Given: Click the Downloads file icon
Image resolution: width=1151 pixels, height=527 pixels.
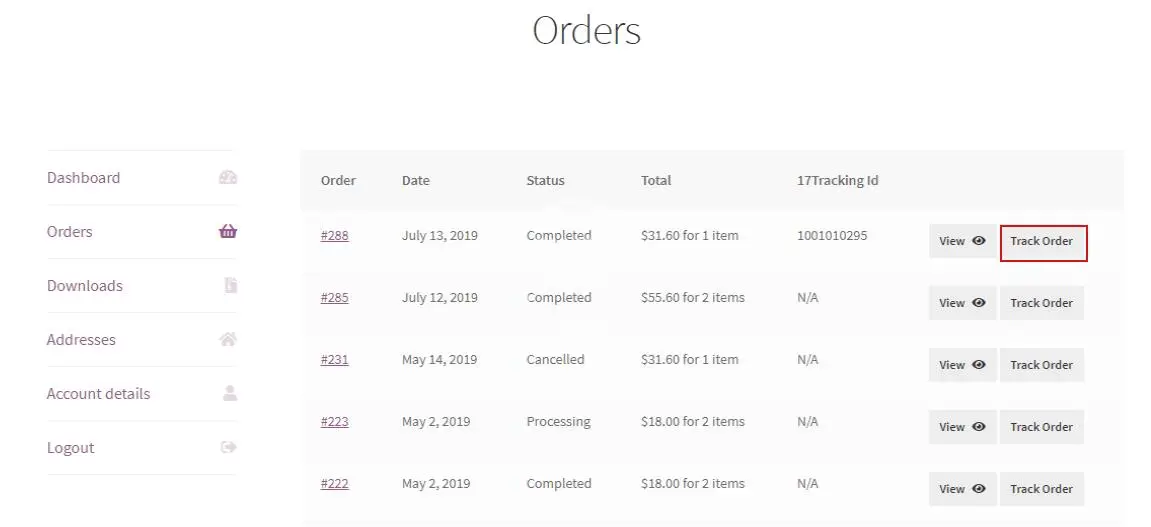Looking at the screenshot, I should pos(230,286).
